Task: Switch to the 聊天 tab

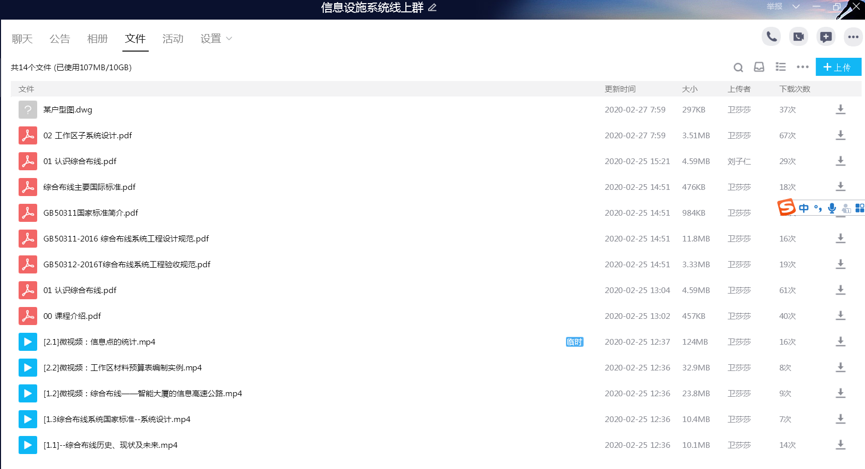Action: (22, 39)
